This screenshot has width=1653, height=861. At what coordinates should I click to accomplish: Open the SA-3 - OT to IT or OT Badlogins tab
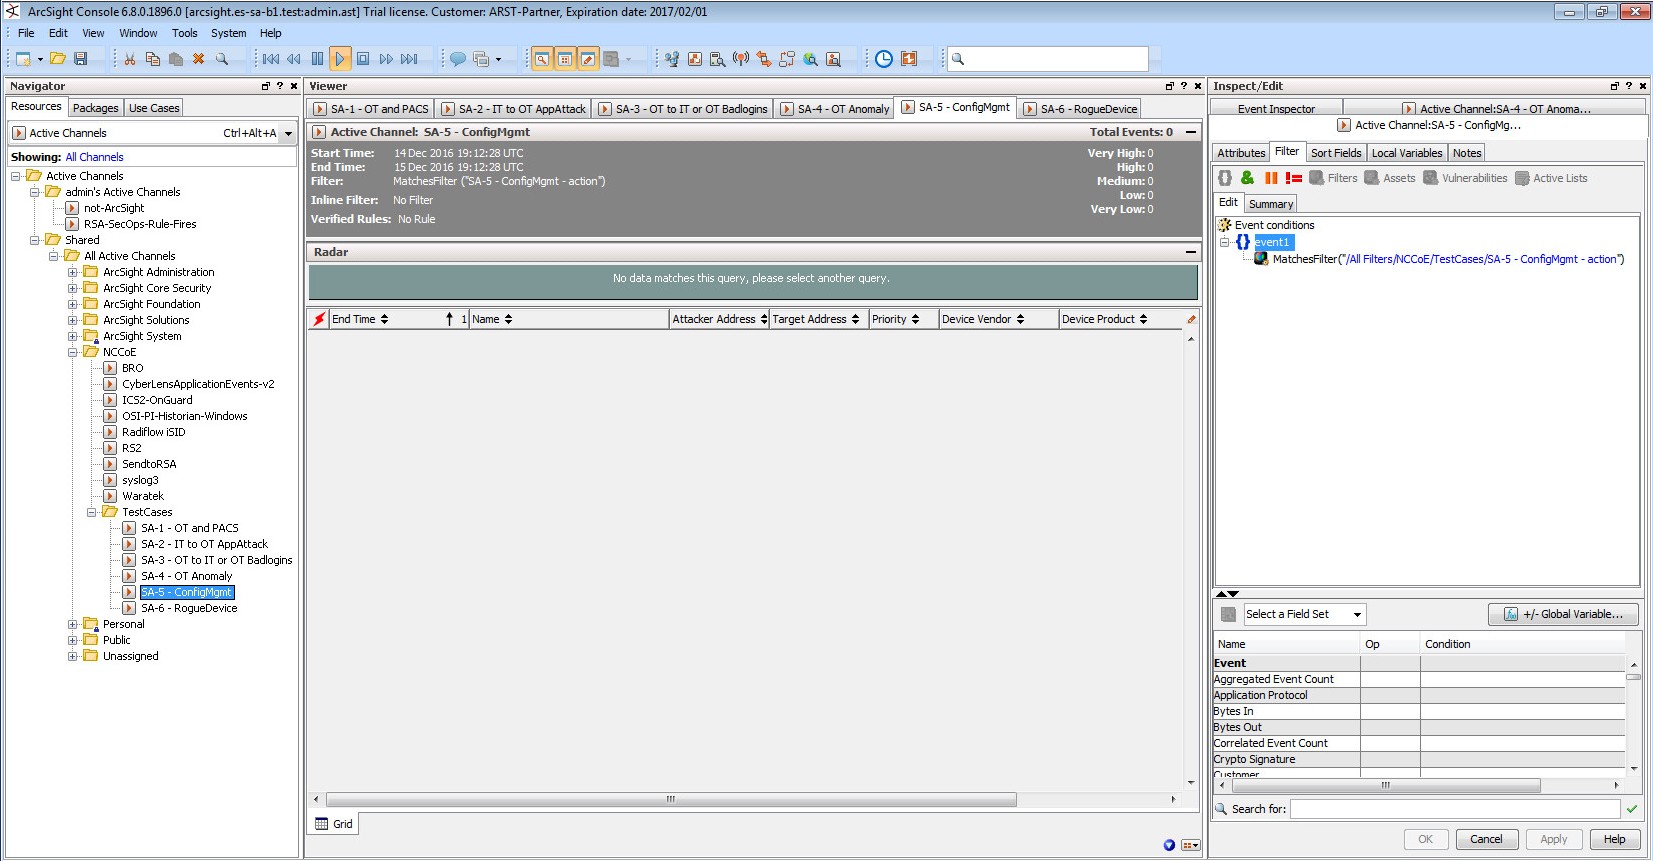[684, 109]
